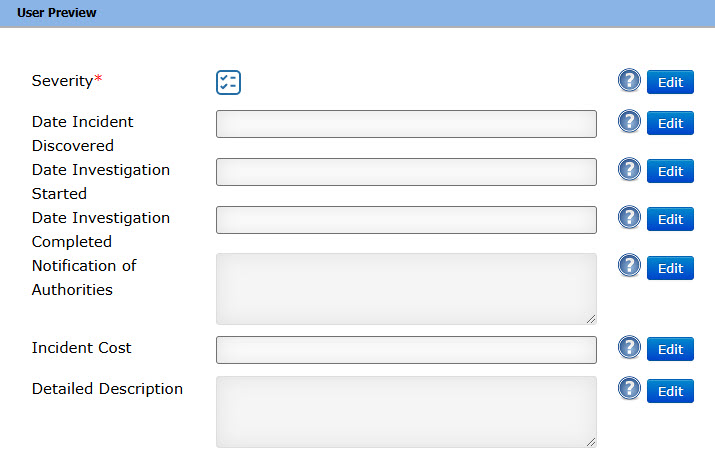This screenshot has height=454, width=715.
Task: Click Edit next to Incident Cost
Action: (x=670, y=349)
